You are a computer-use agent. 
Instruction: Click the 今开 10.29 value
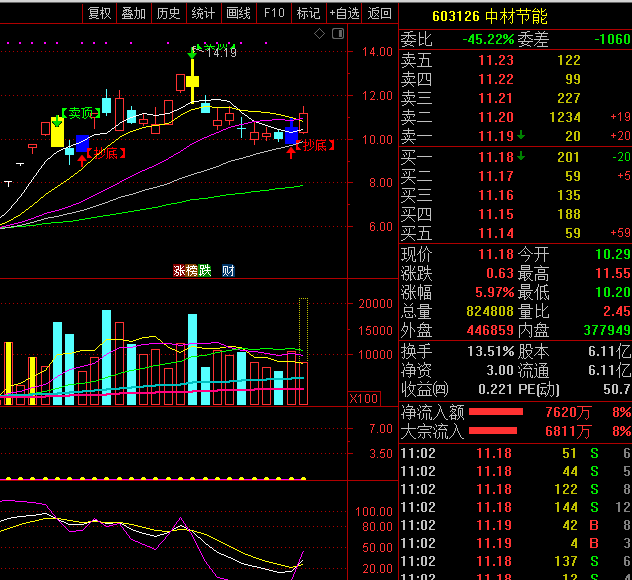(613, 254)
